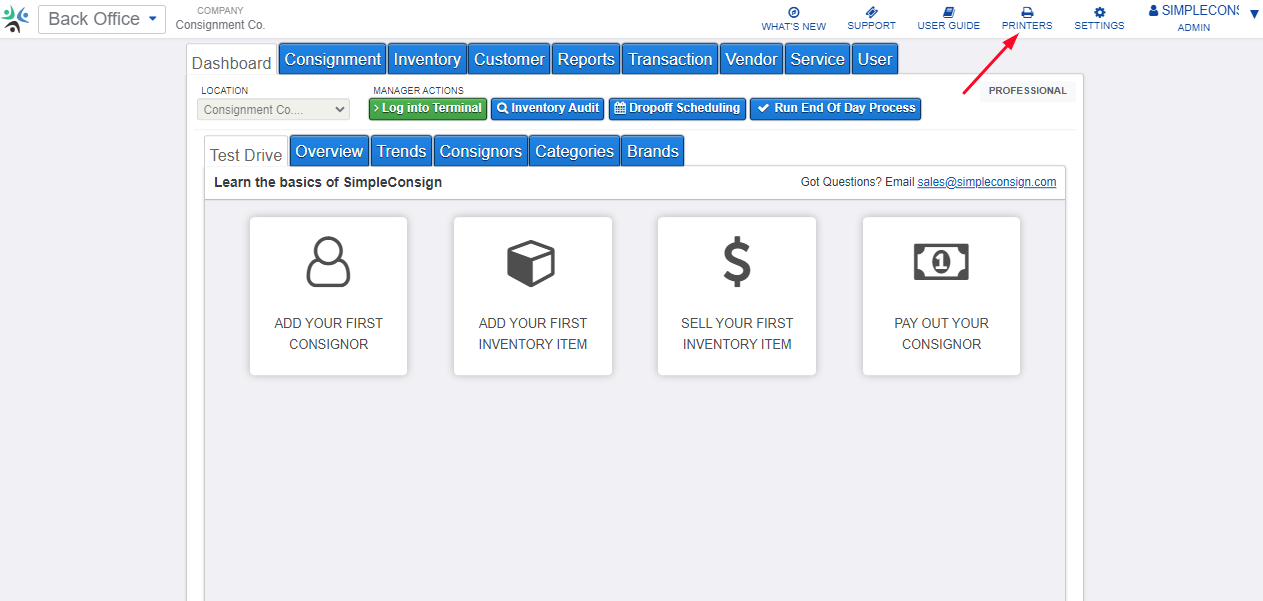Screen dimensions: 1263x601
Task: Open the Consignment tab
Action: coord(333,59)
